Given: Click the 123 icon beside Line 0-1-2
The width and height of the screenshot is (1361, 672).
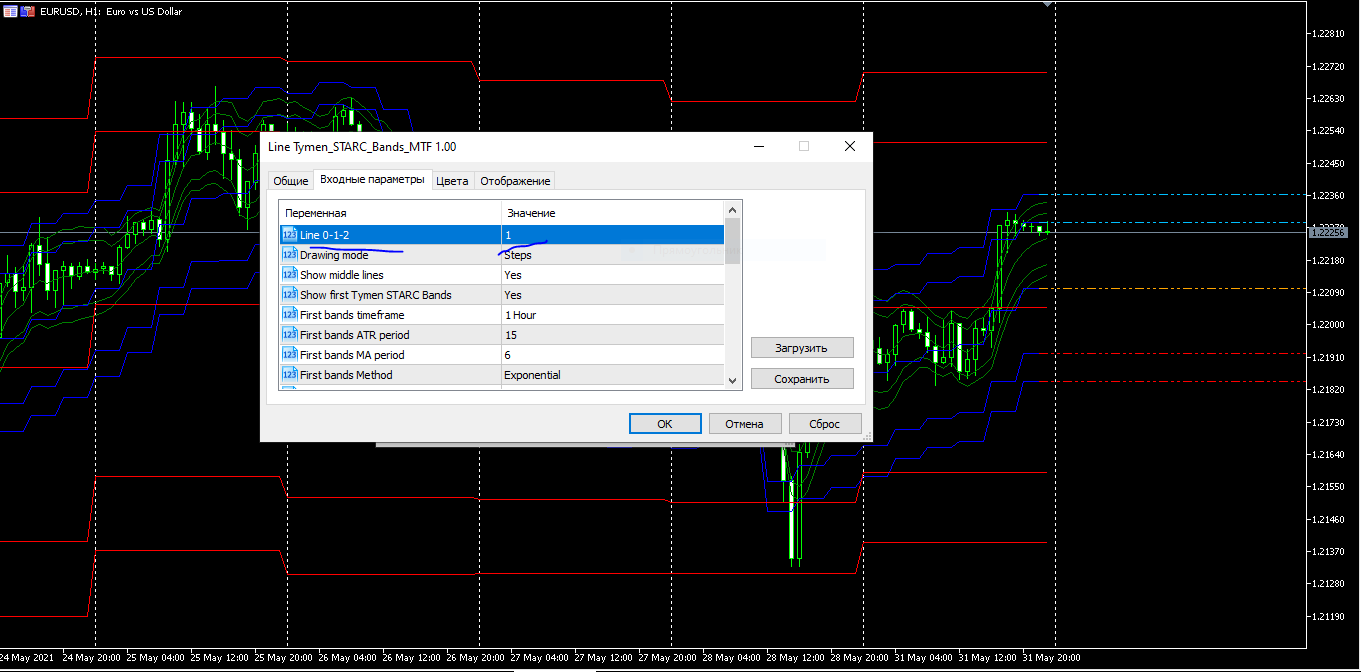Looking at the screenshot, I should point(290,234).
